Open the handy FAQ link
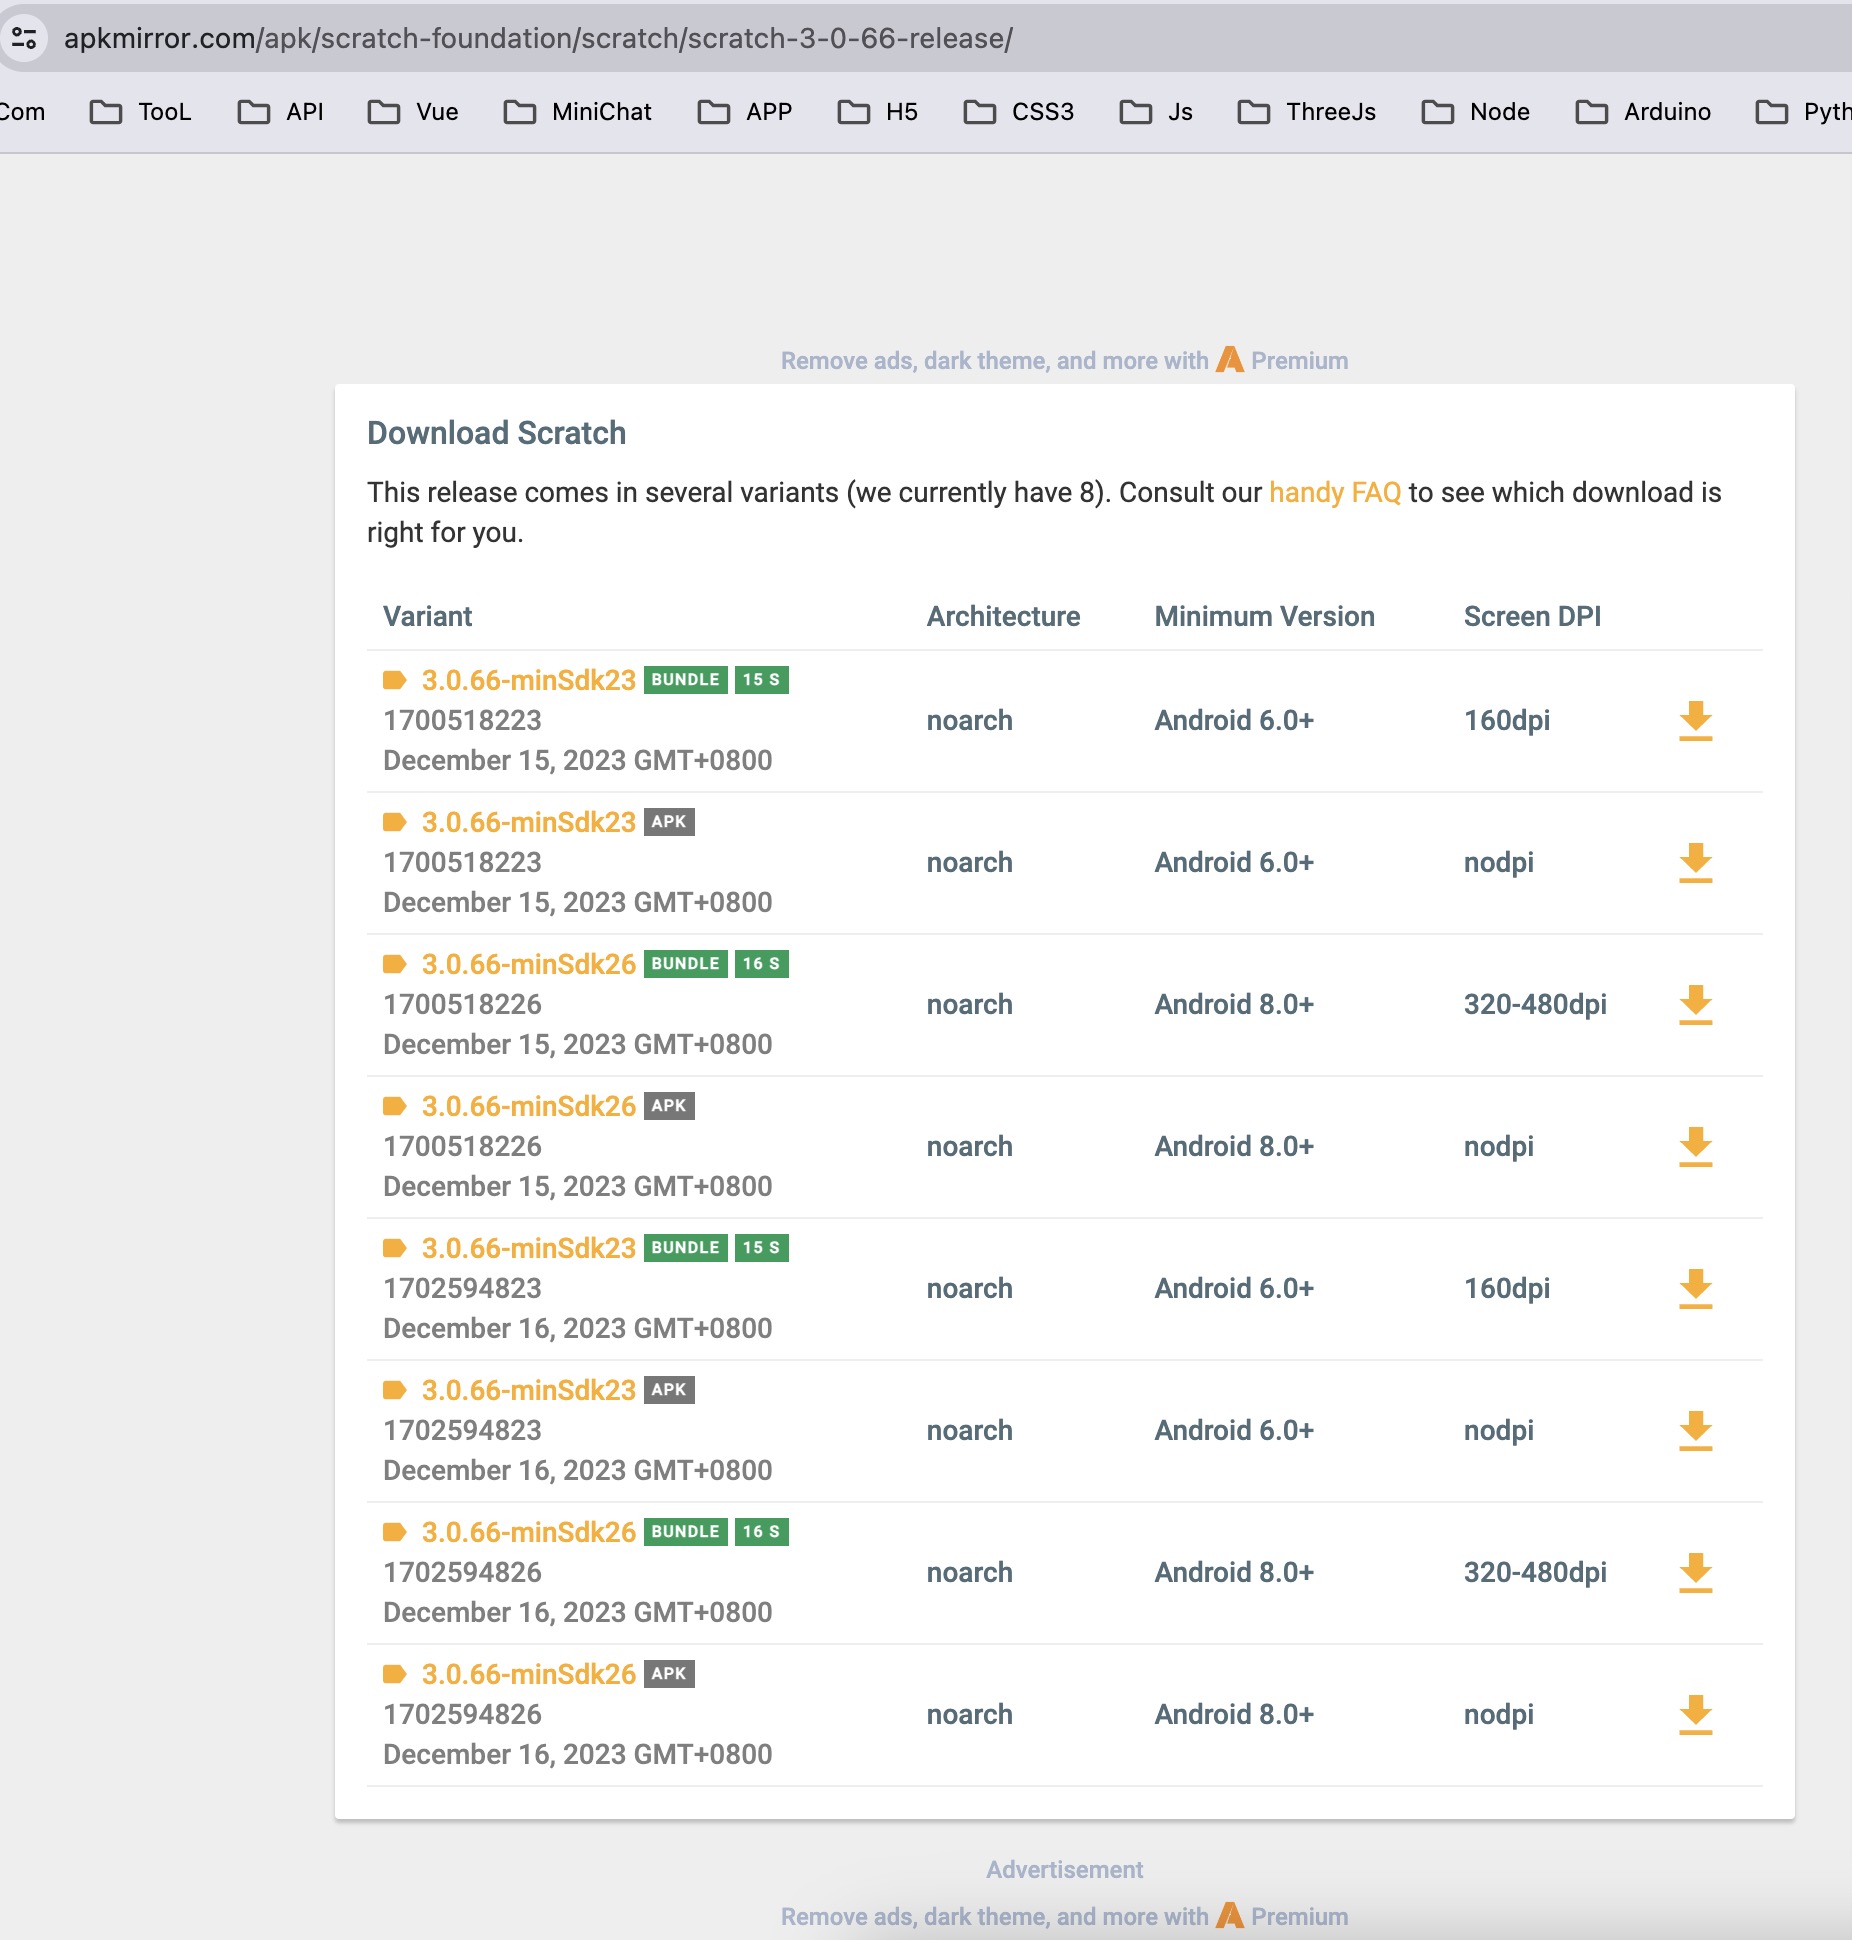Screen dimensions: 1852x1940 (x=1334, y=492)
